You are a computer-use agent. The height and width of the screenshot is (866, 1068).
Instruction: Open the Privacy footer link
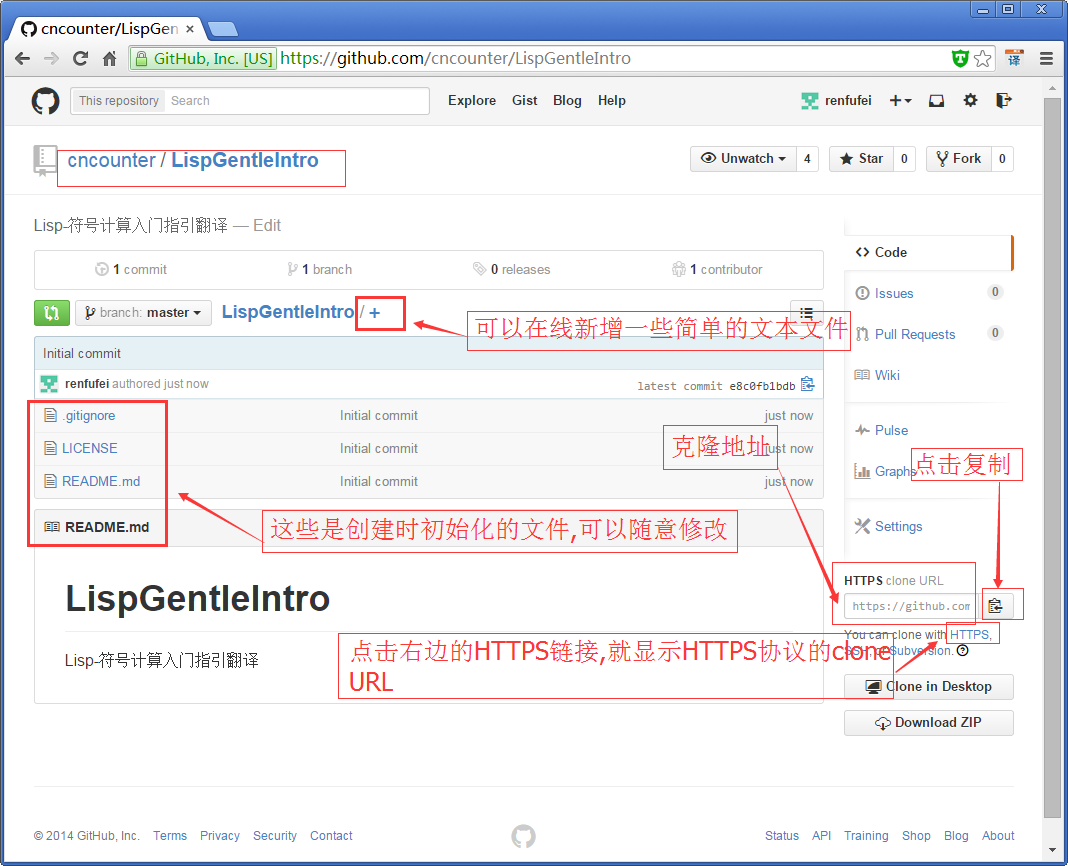[x=219, y=836]
